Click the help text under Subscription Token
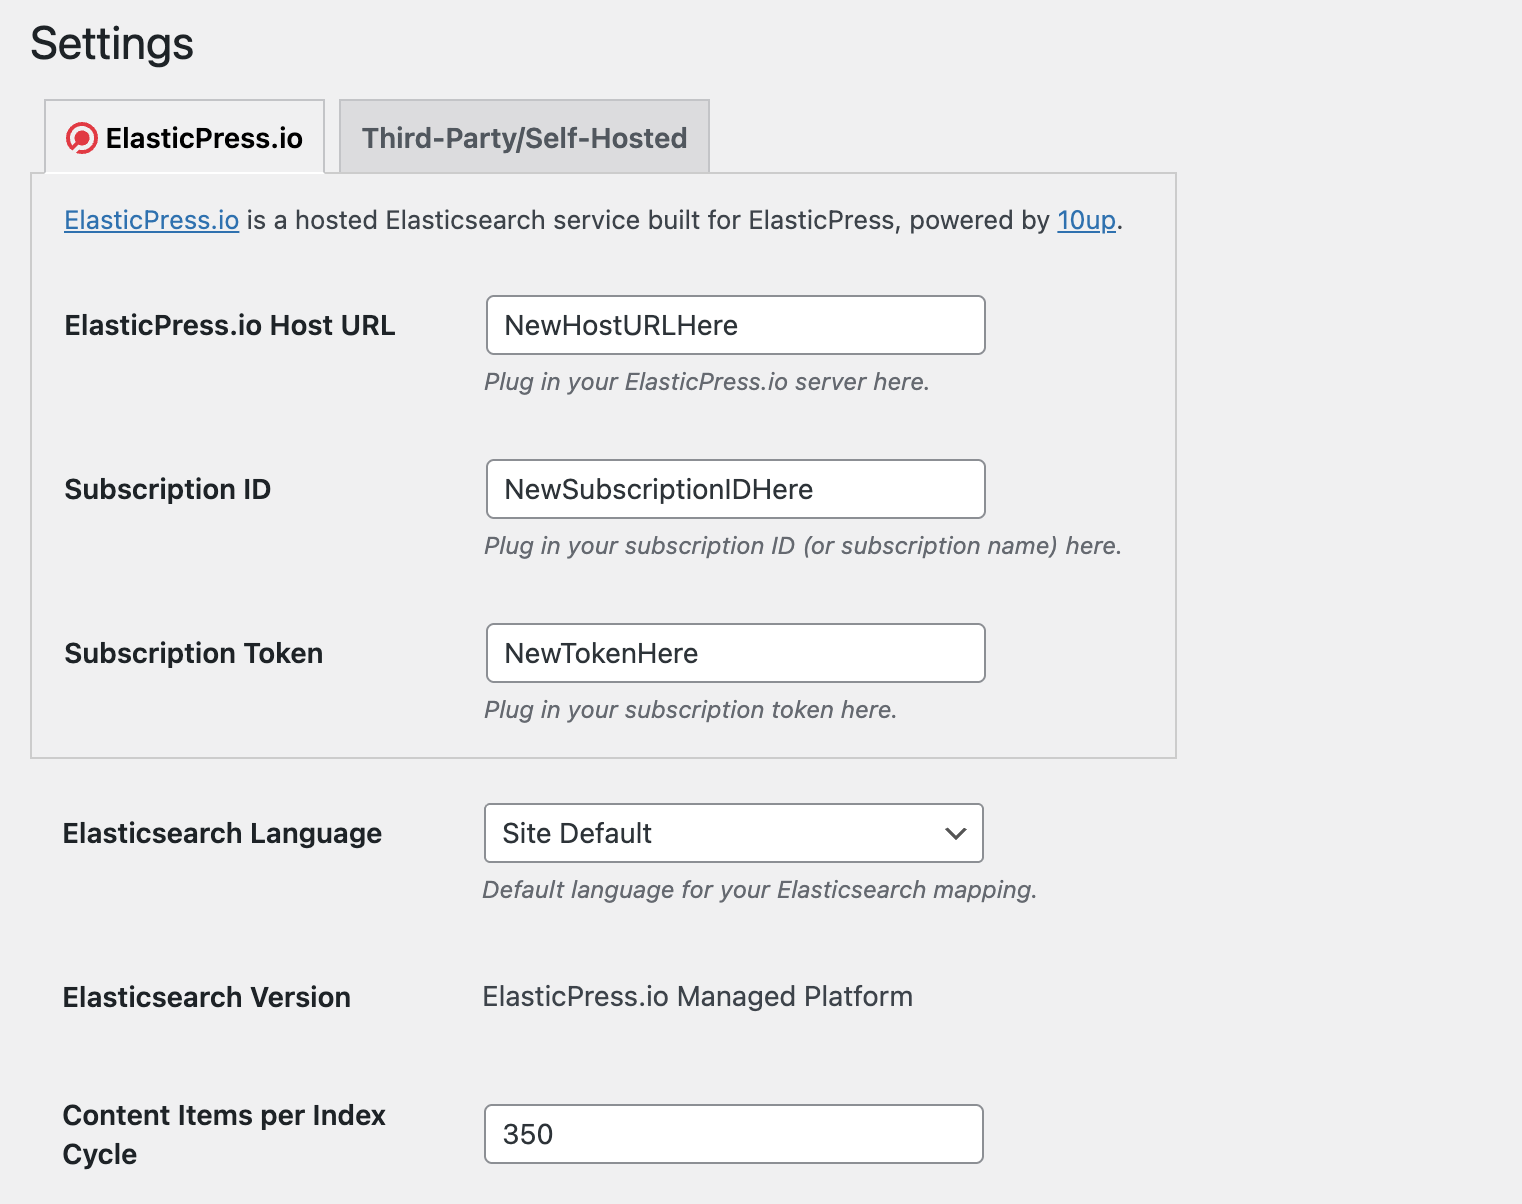 coord(690,710)
